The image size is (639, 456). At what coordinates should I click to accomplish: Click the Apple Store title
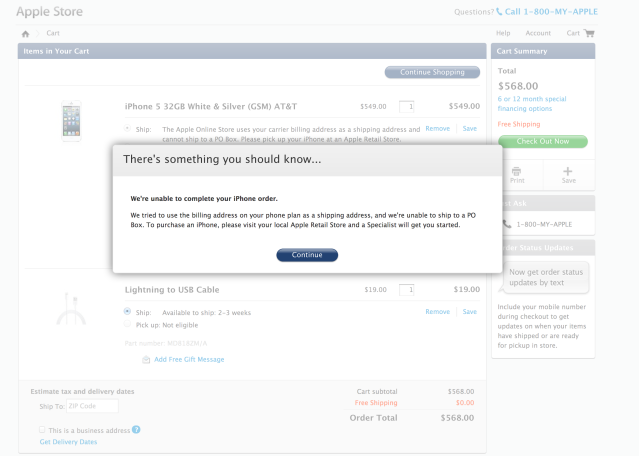click(x=49, y=11)
